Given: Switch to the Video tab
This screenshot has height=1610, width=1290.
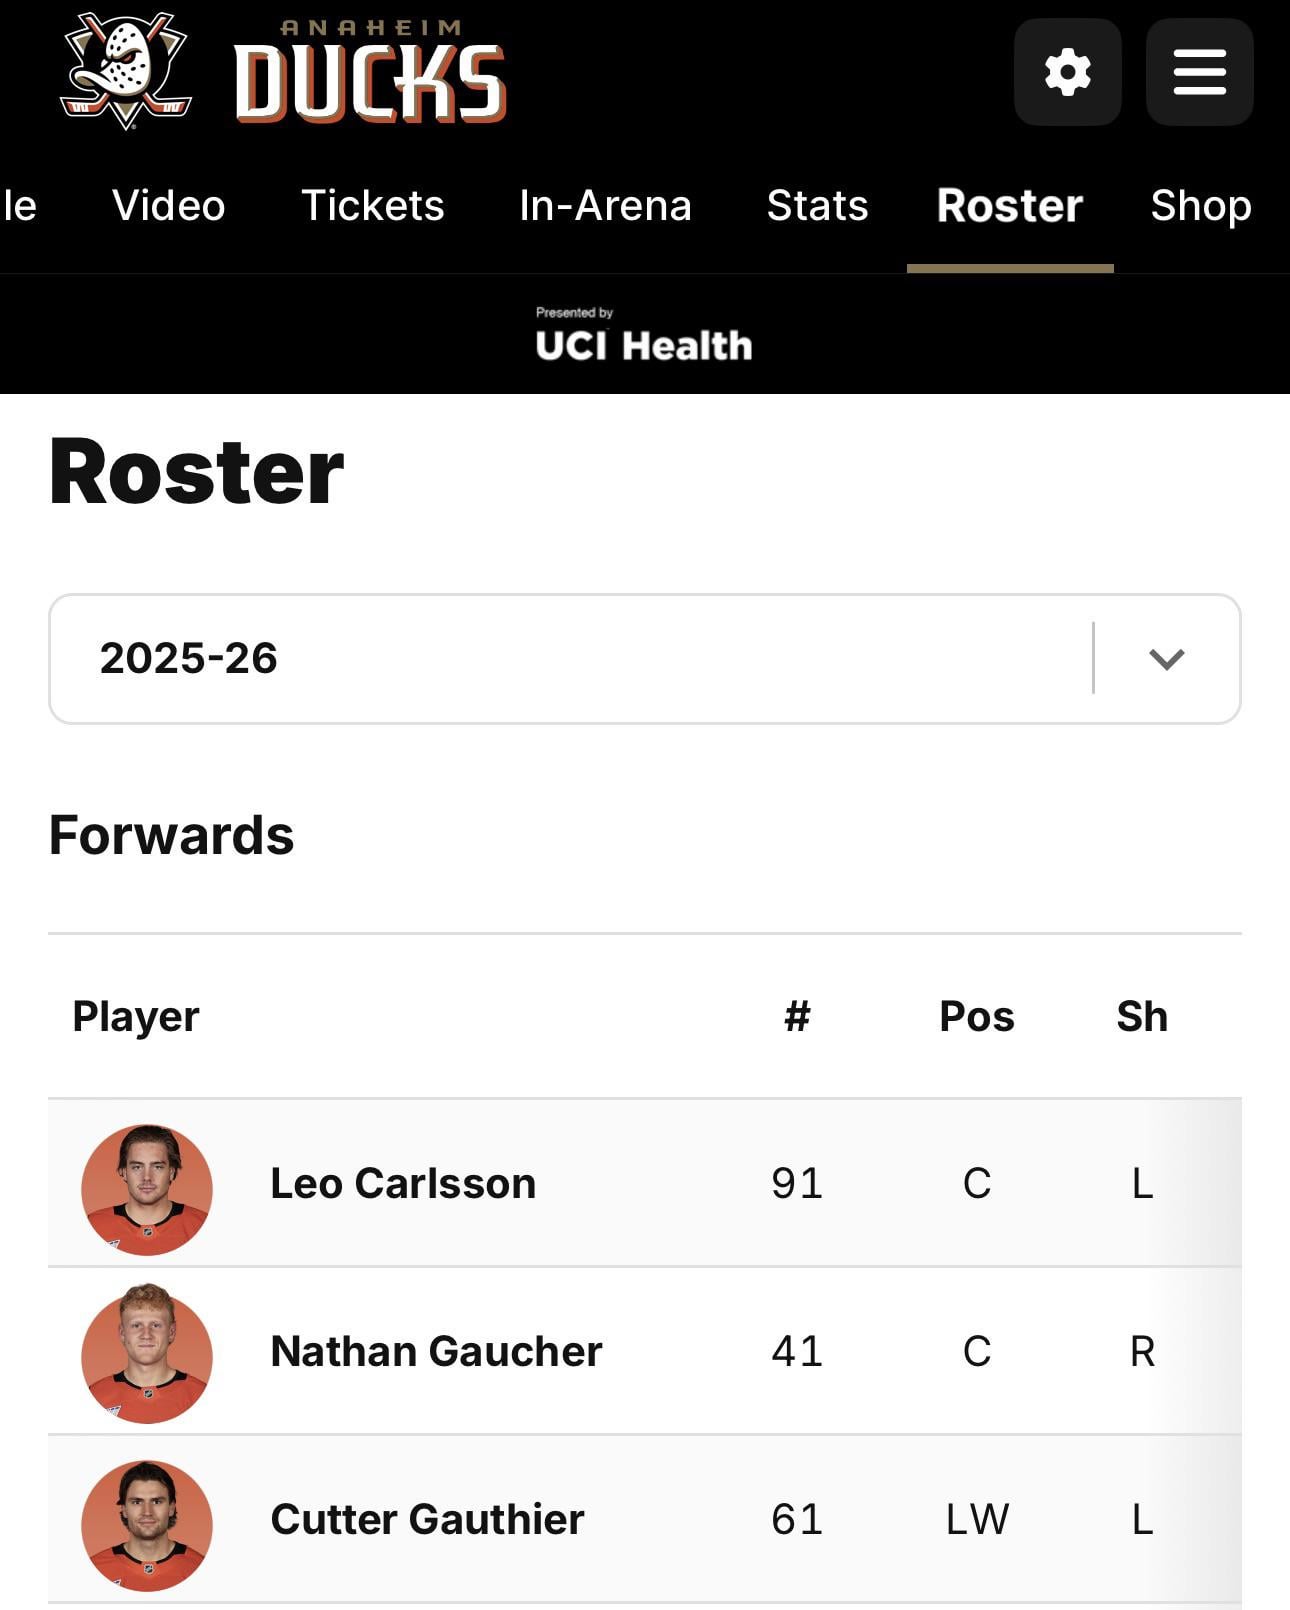Looking at the screenshot, I should [168, 206].
